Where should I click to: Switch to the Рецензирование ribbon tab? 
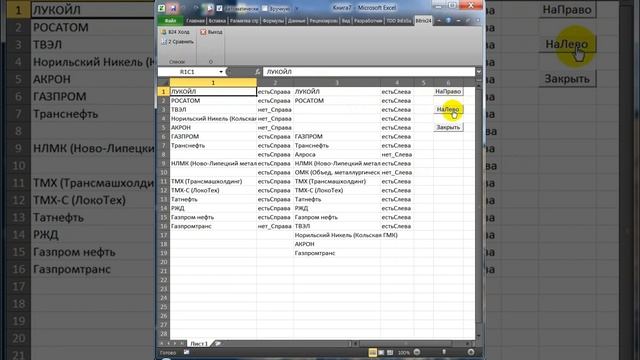(323, 20)
